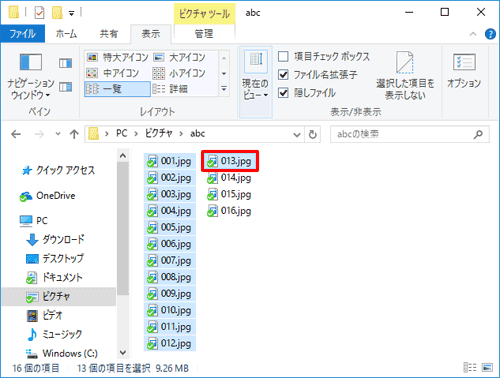The height and width of the screenshot is (378, 500).
Task: Open the Navigation pane (ナビゲーション ウィンドウ) menu
Action: pyautogui.click(x=31, y=76)
